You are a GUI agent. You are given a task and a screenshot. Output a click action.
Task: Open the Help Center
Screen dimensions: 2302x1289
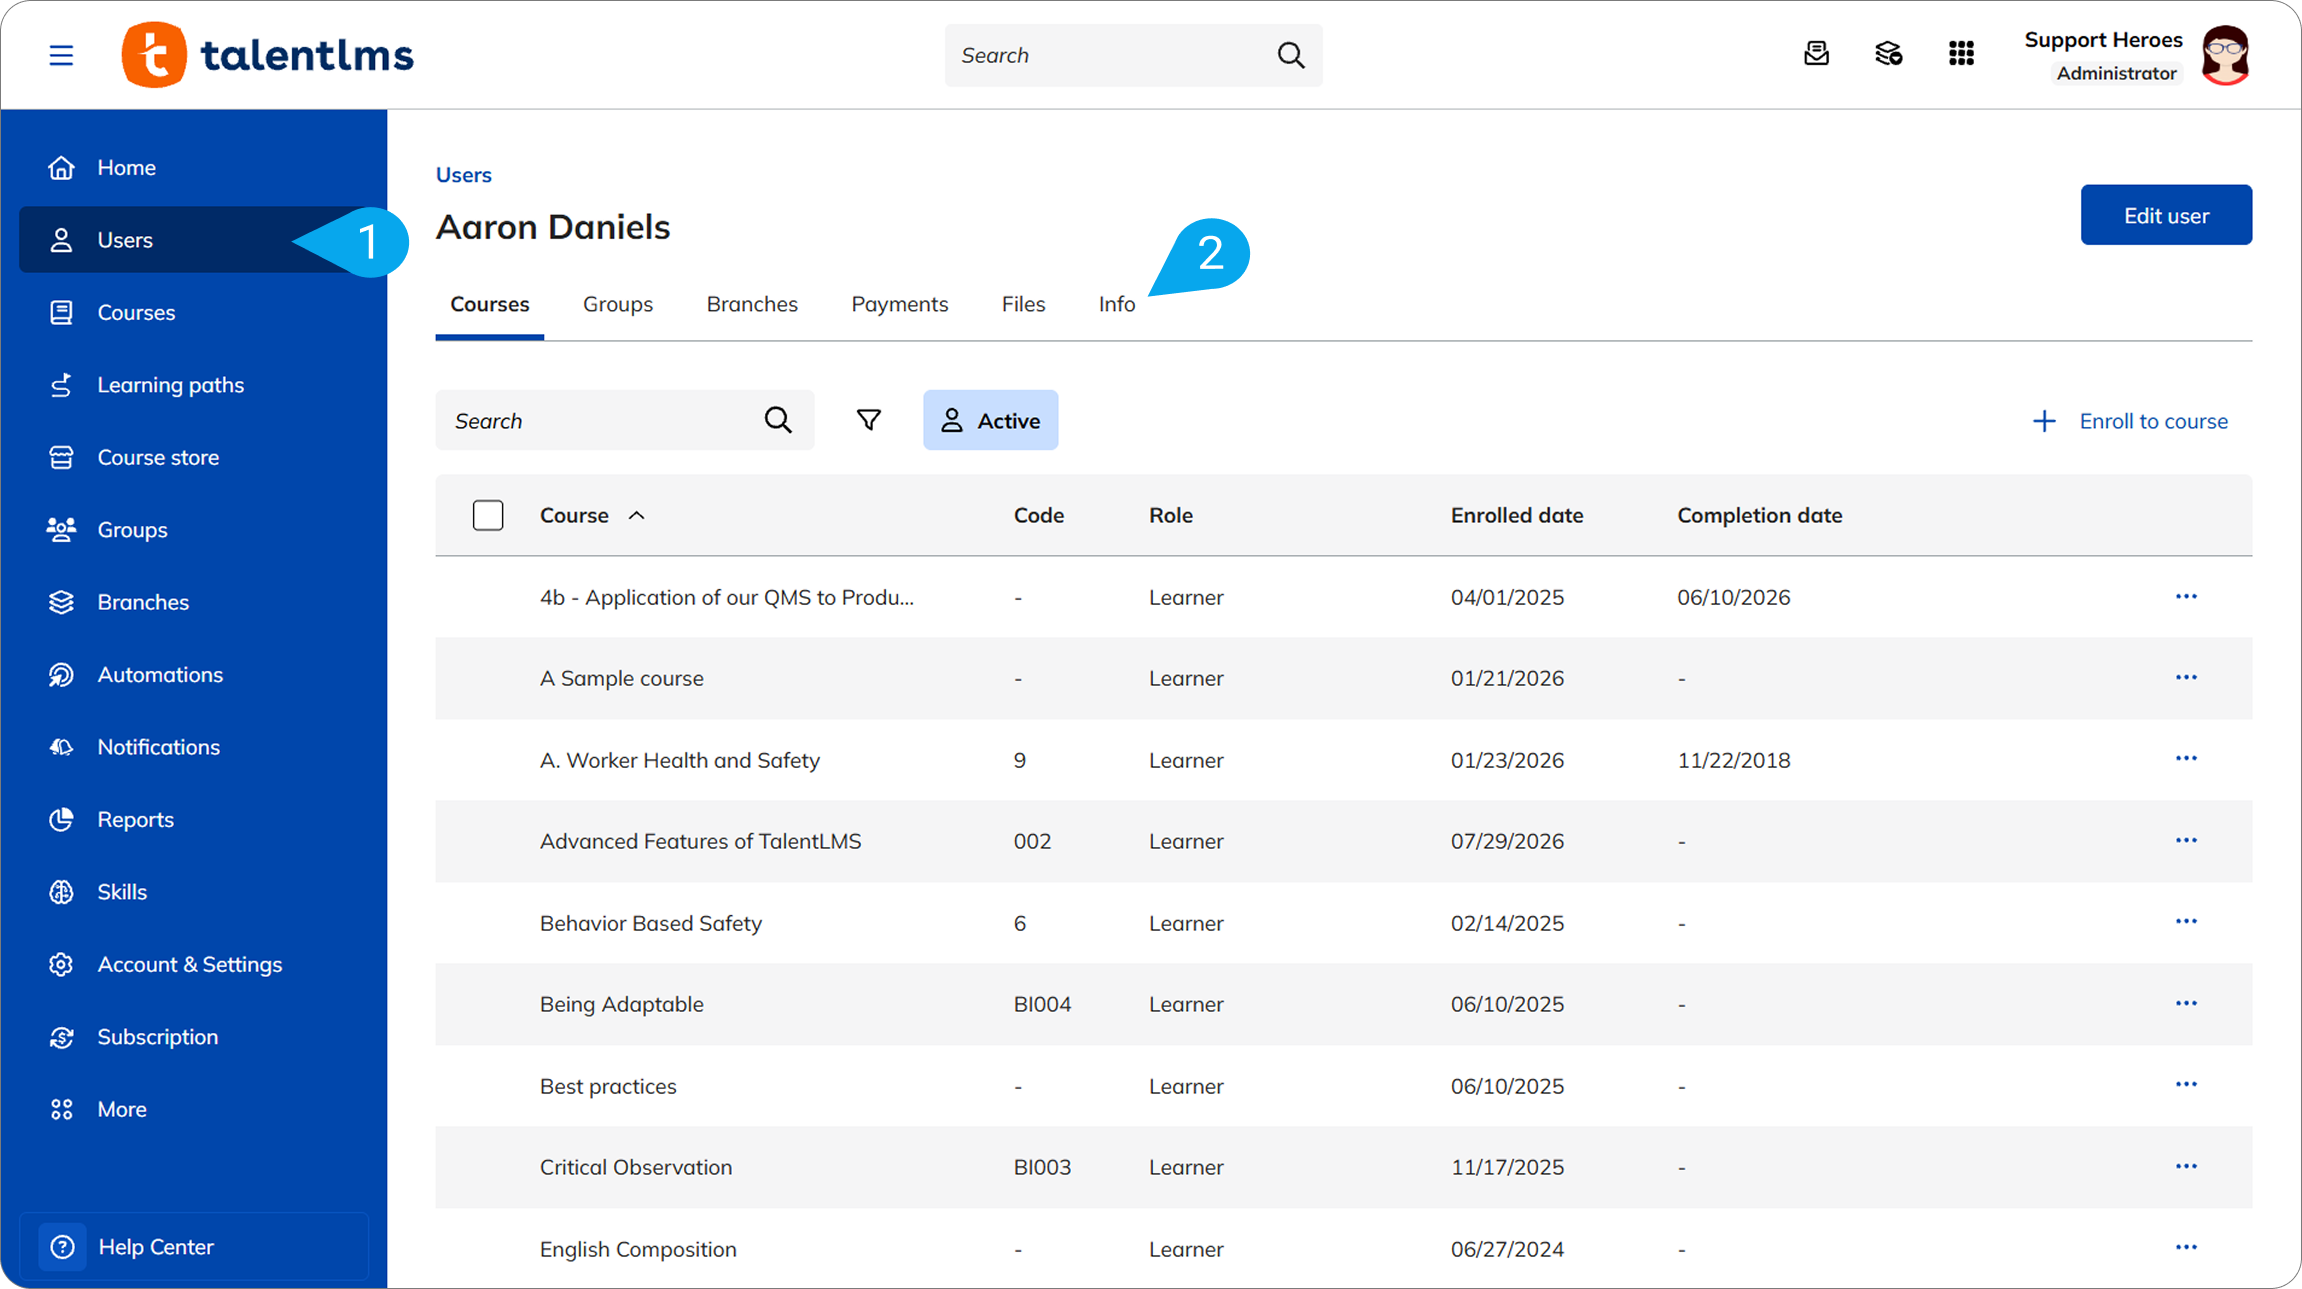pos(194,1247)
